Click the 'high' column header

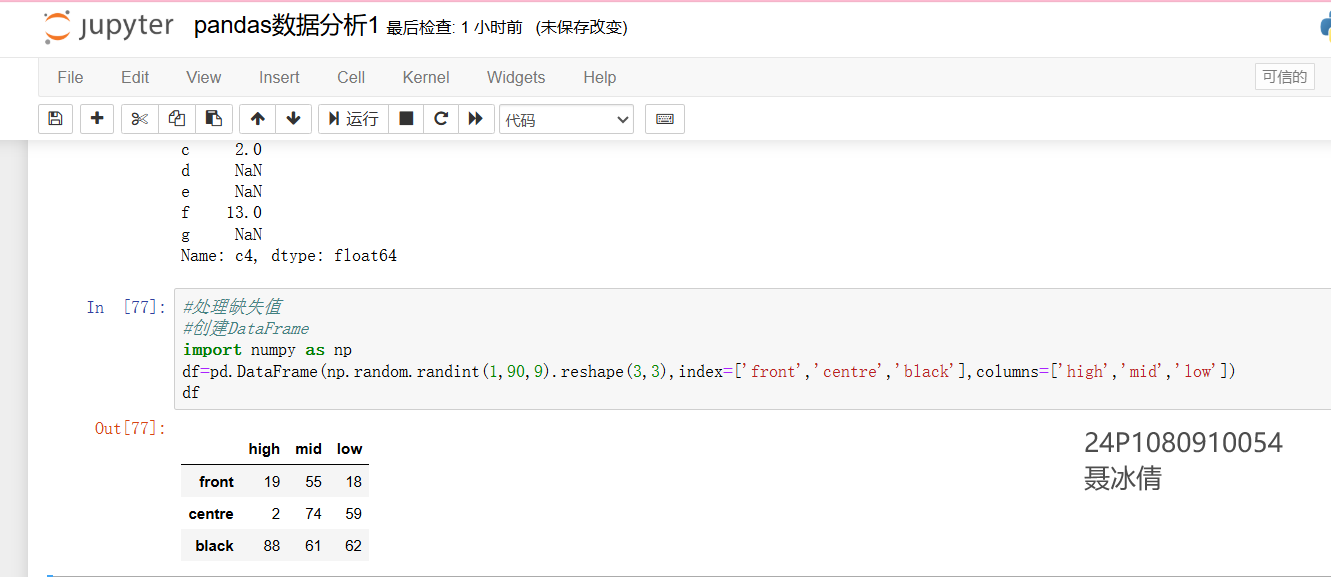tap(264, 449)
